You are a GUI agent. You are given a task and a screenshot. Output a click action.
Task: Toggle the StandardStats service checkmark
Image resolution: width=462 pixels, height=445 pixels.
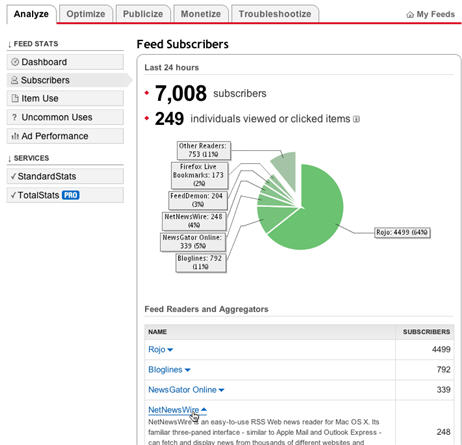click(13, 176)
